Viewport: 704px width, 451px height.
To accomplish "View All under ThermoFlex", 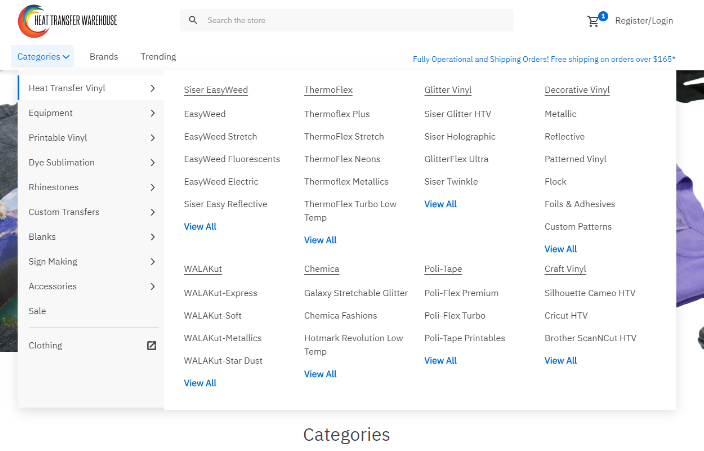I will point(320,240).
